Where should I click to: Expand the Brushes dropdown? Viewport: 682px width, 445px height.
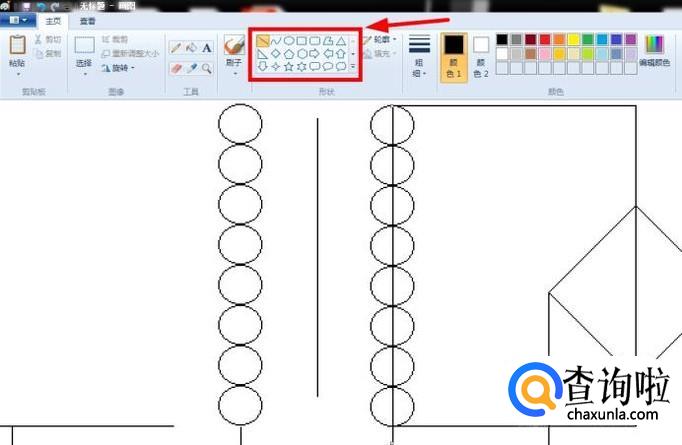coord(234,73)
